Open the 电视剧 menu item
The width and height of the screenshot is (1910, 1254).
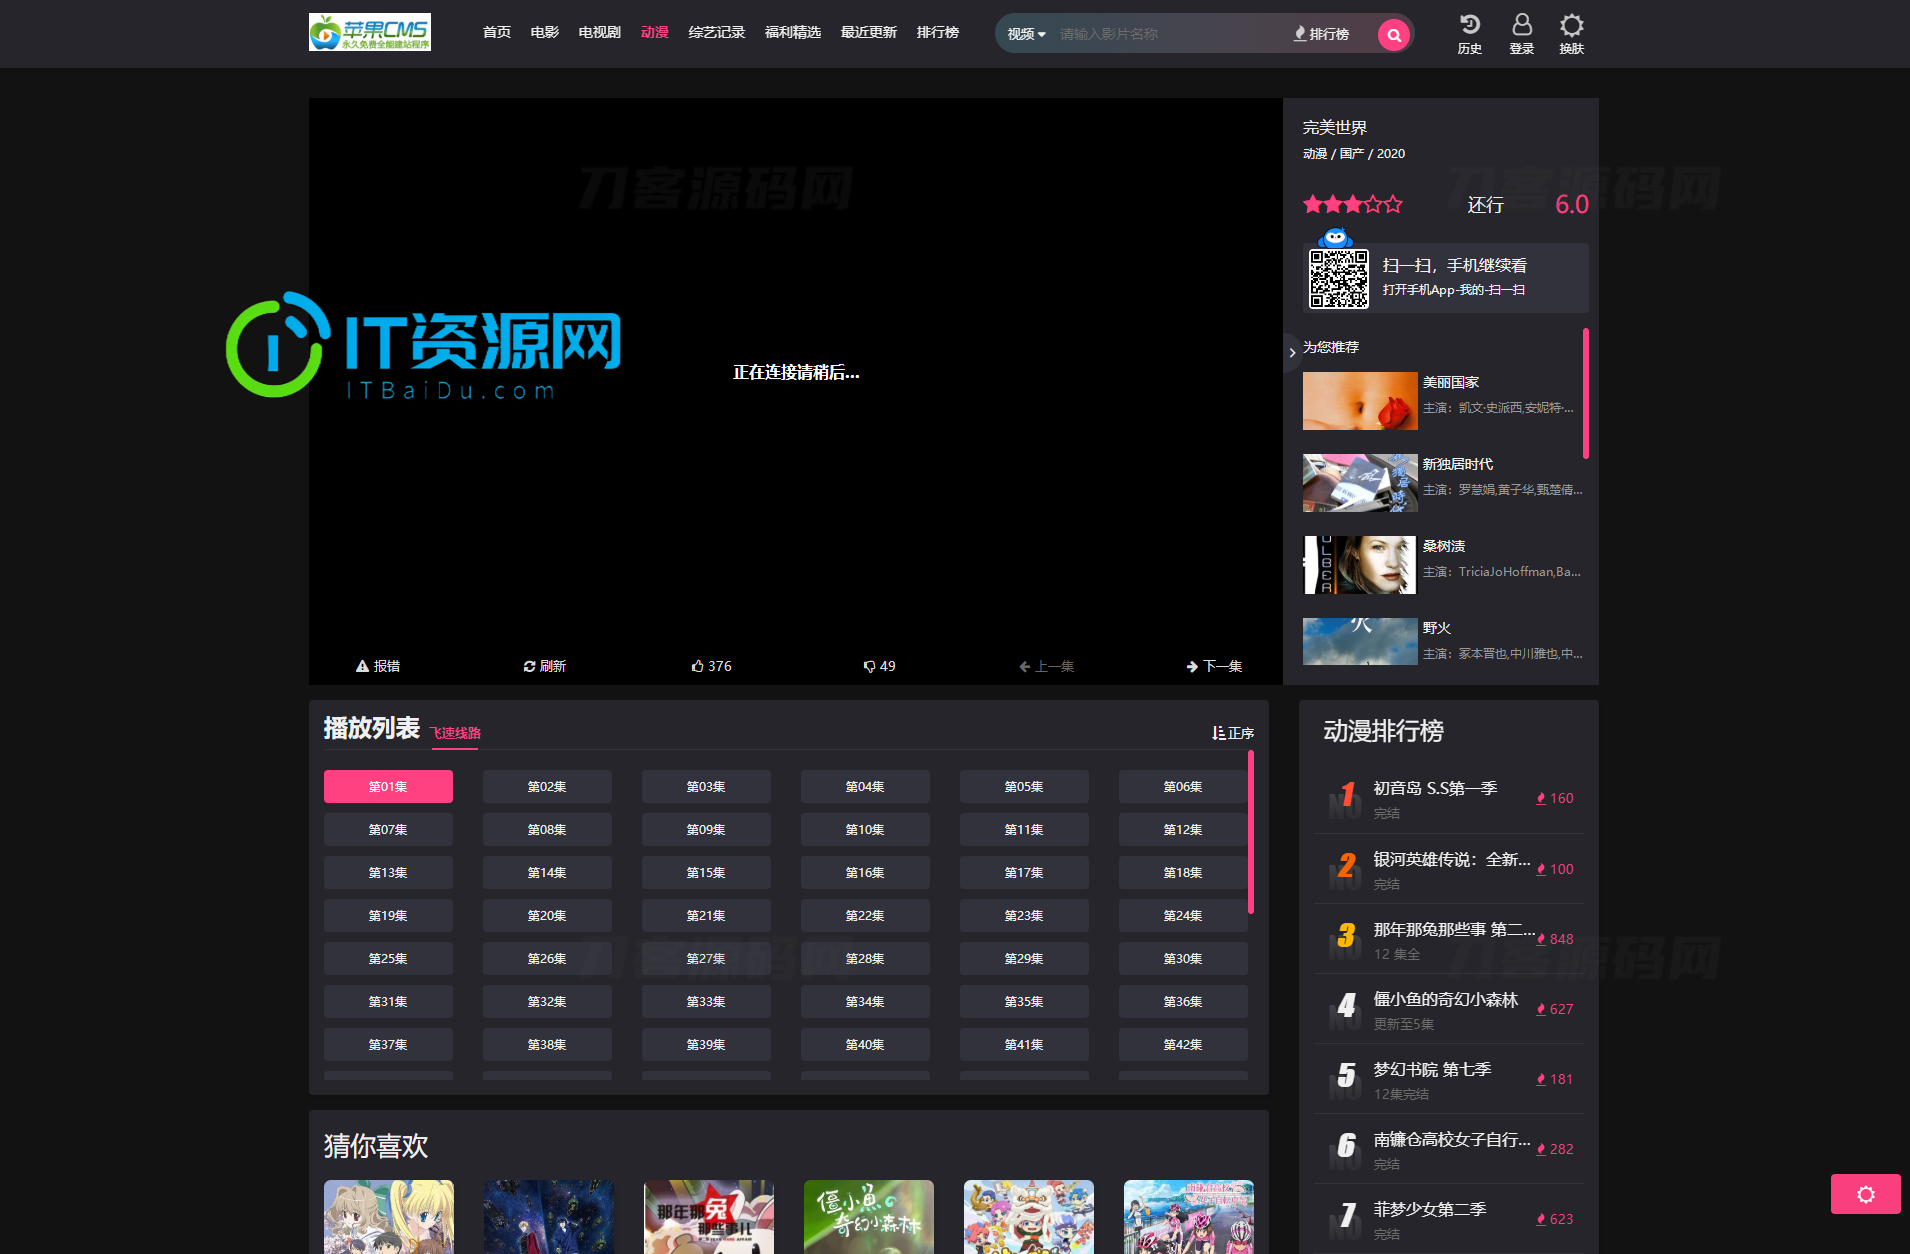coord(600,32)
